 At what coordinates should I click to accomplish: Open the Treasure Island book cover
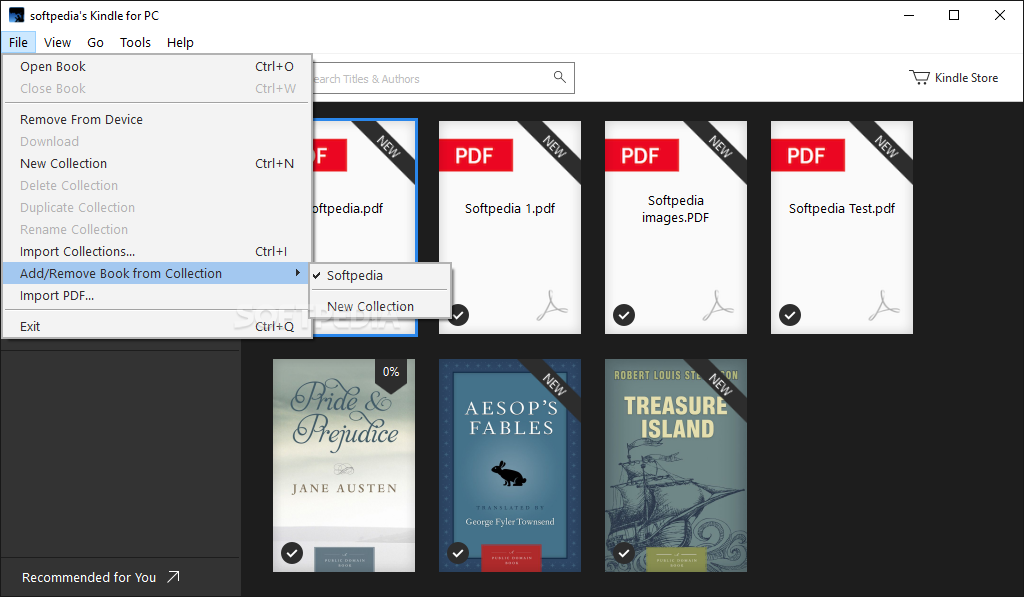pos(676,465)
